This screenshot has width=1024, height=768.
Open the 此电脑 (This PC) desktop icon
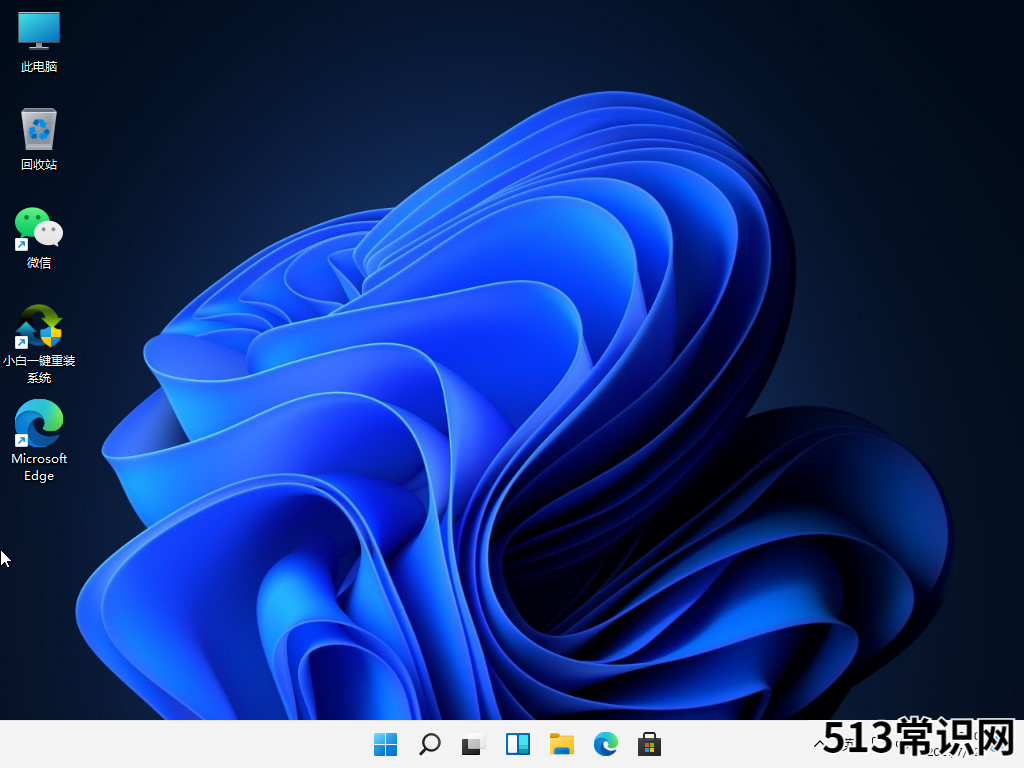point(39,31)
